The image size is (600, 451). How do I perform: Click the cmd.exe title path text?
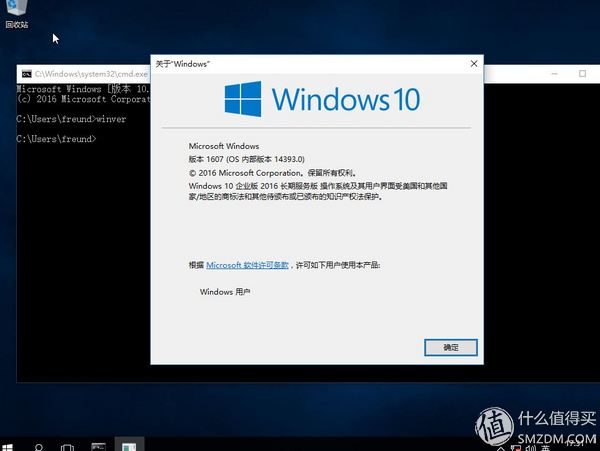click(91, 74)
